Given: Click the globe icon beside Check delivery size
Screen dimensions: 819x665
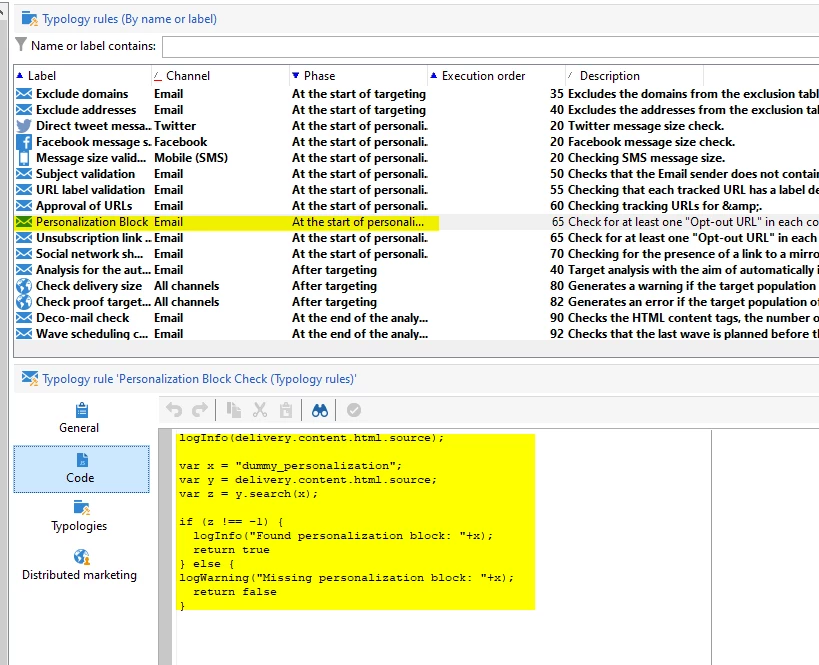Looking at the screenshot, I should [x=24, y=286].
